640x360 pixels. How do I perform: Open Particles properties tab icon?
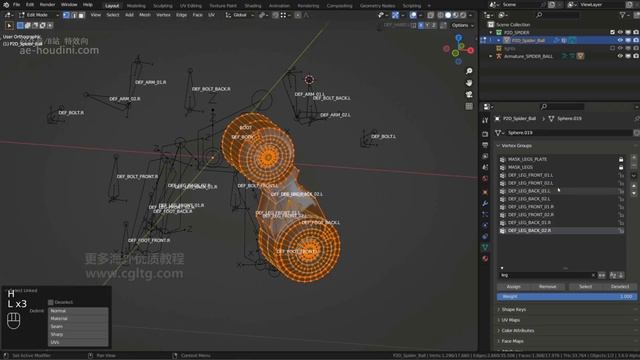click(485, 214)
